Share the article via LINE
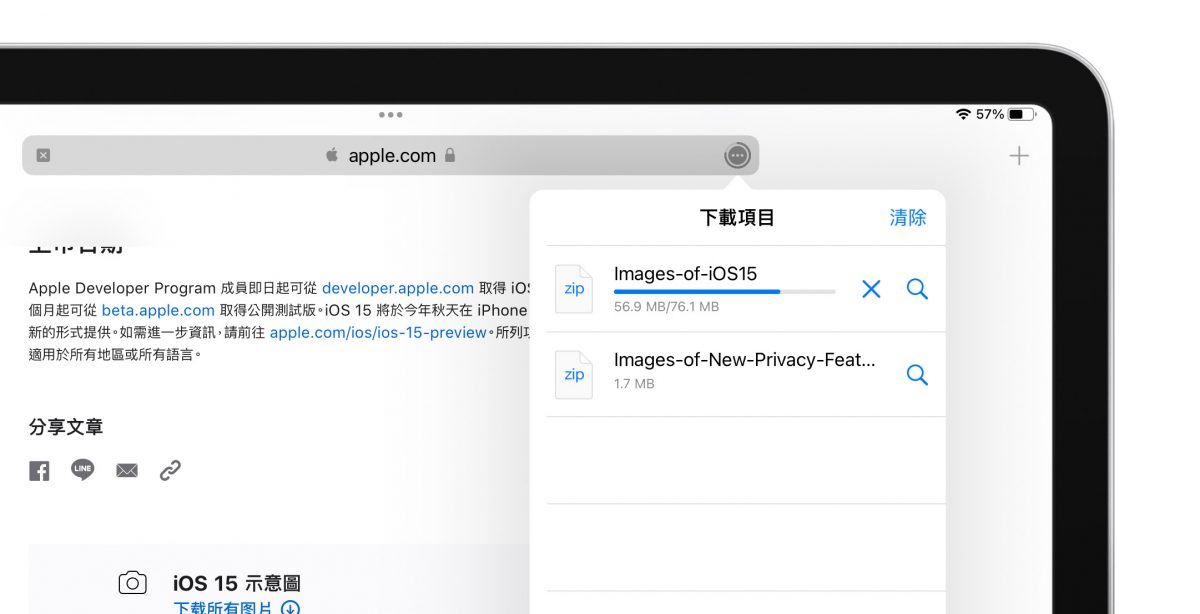1200x614 pixels. point(83,470)
